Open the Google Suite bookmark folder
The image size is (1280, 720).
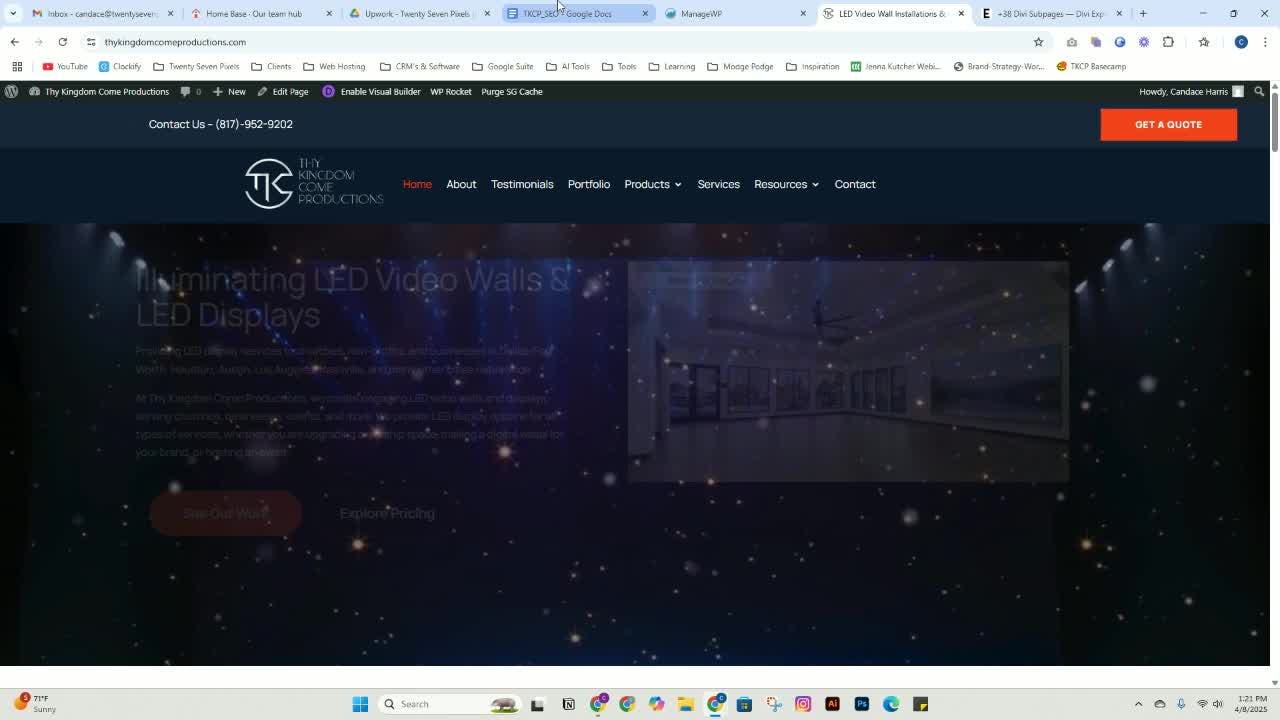[502, 66]
